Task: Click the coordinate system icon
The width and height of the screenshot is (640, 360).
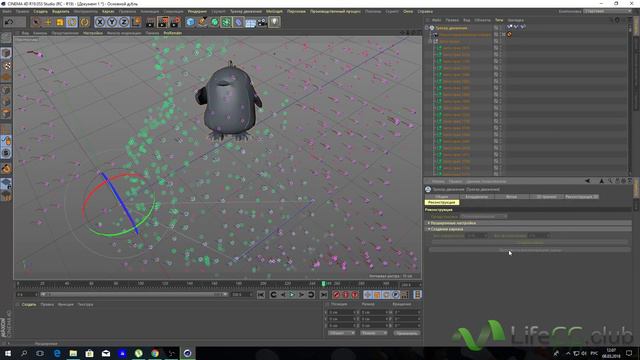Action: 136,22
